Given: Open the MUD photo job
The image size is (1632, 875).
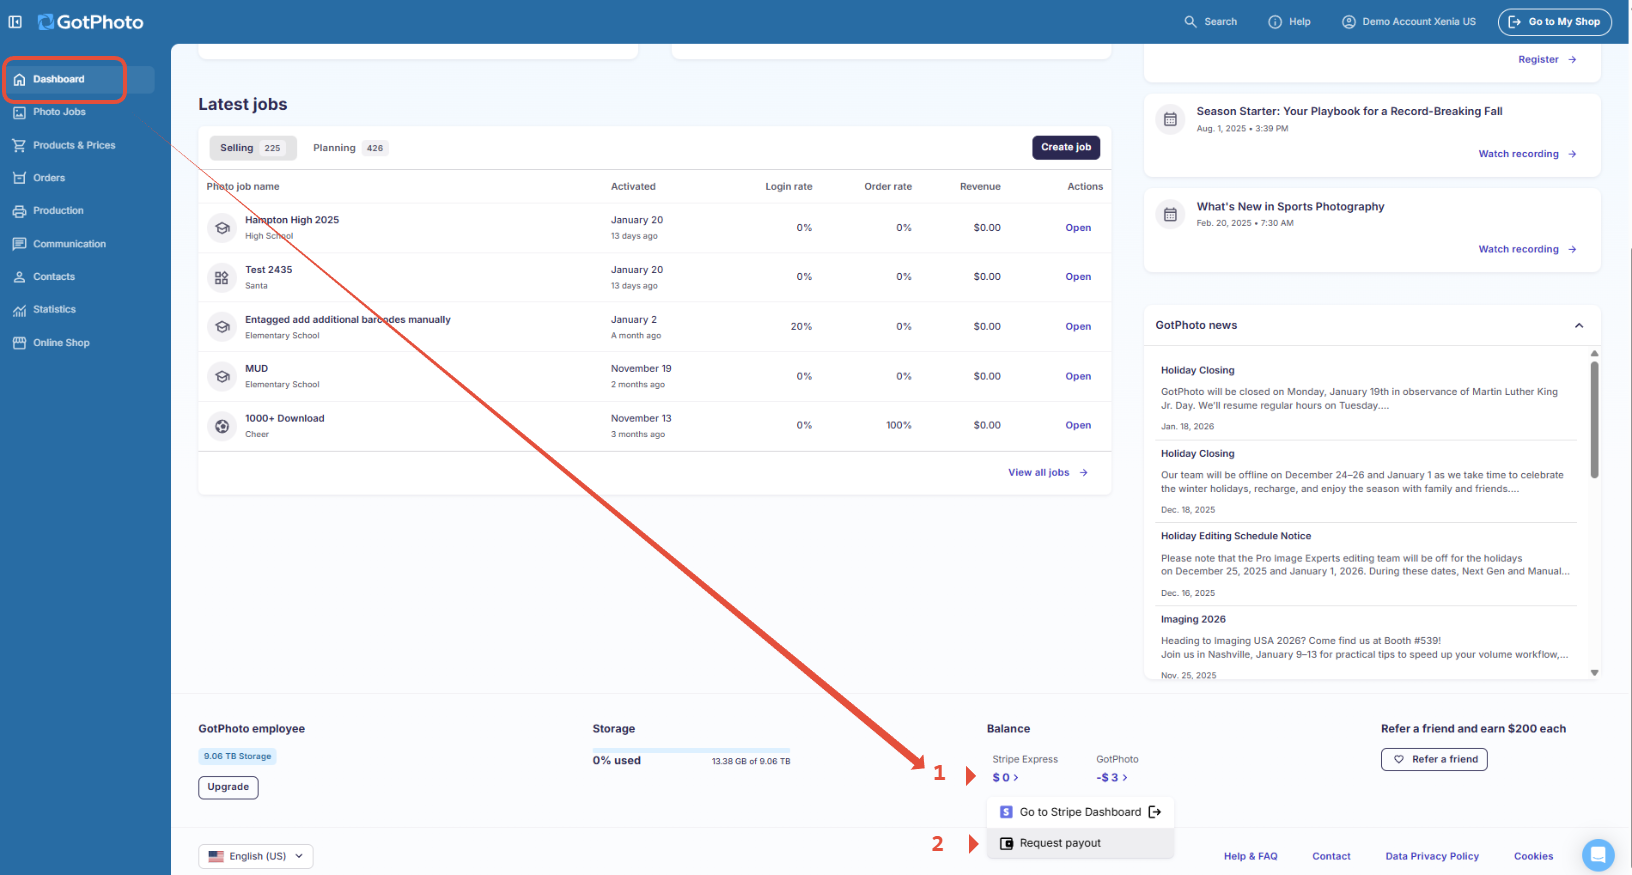Looking at the screenshot, I should tap(1078, 376).
